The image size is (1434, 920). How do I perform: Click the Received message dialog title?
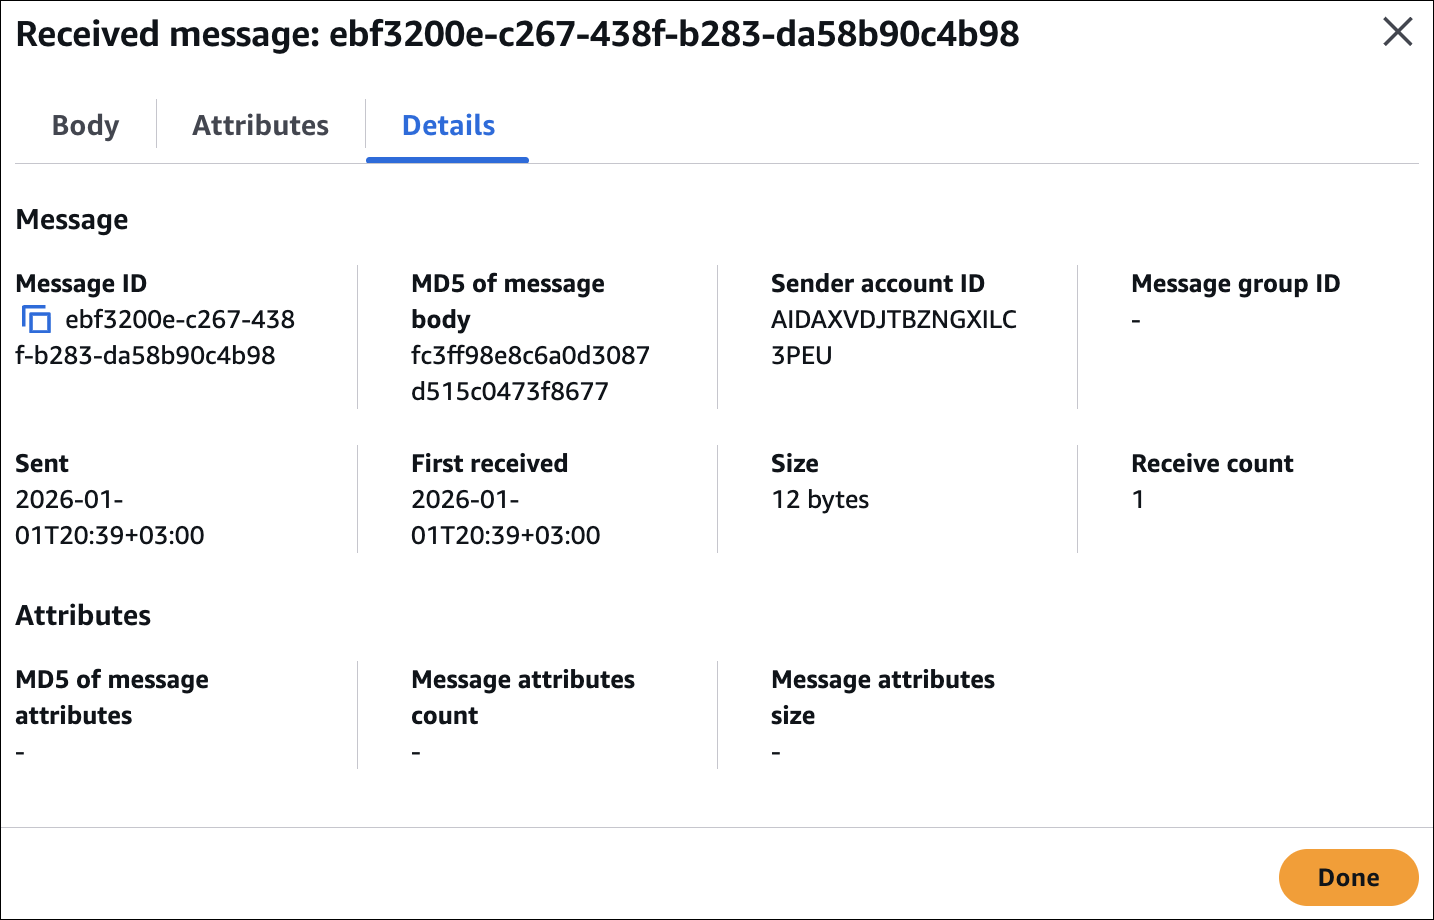[517, 34]
